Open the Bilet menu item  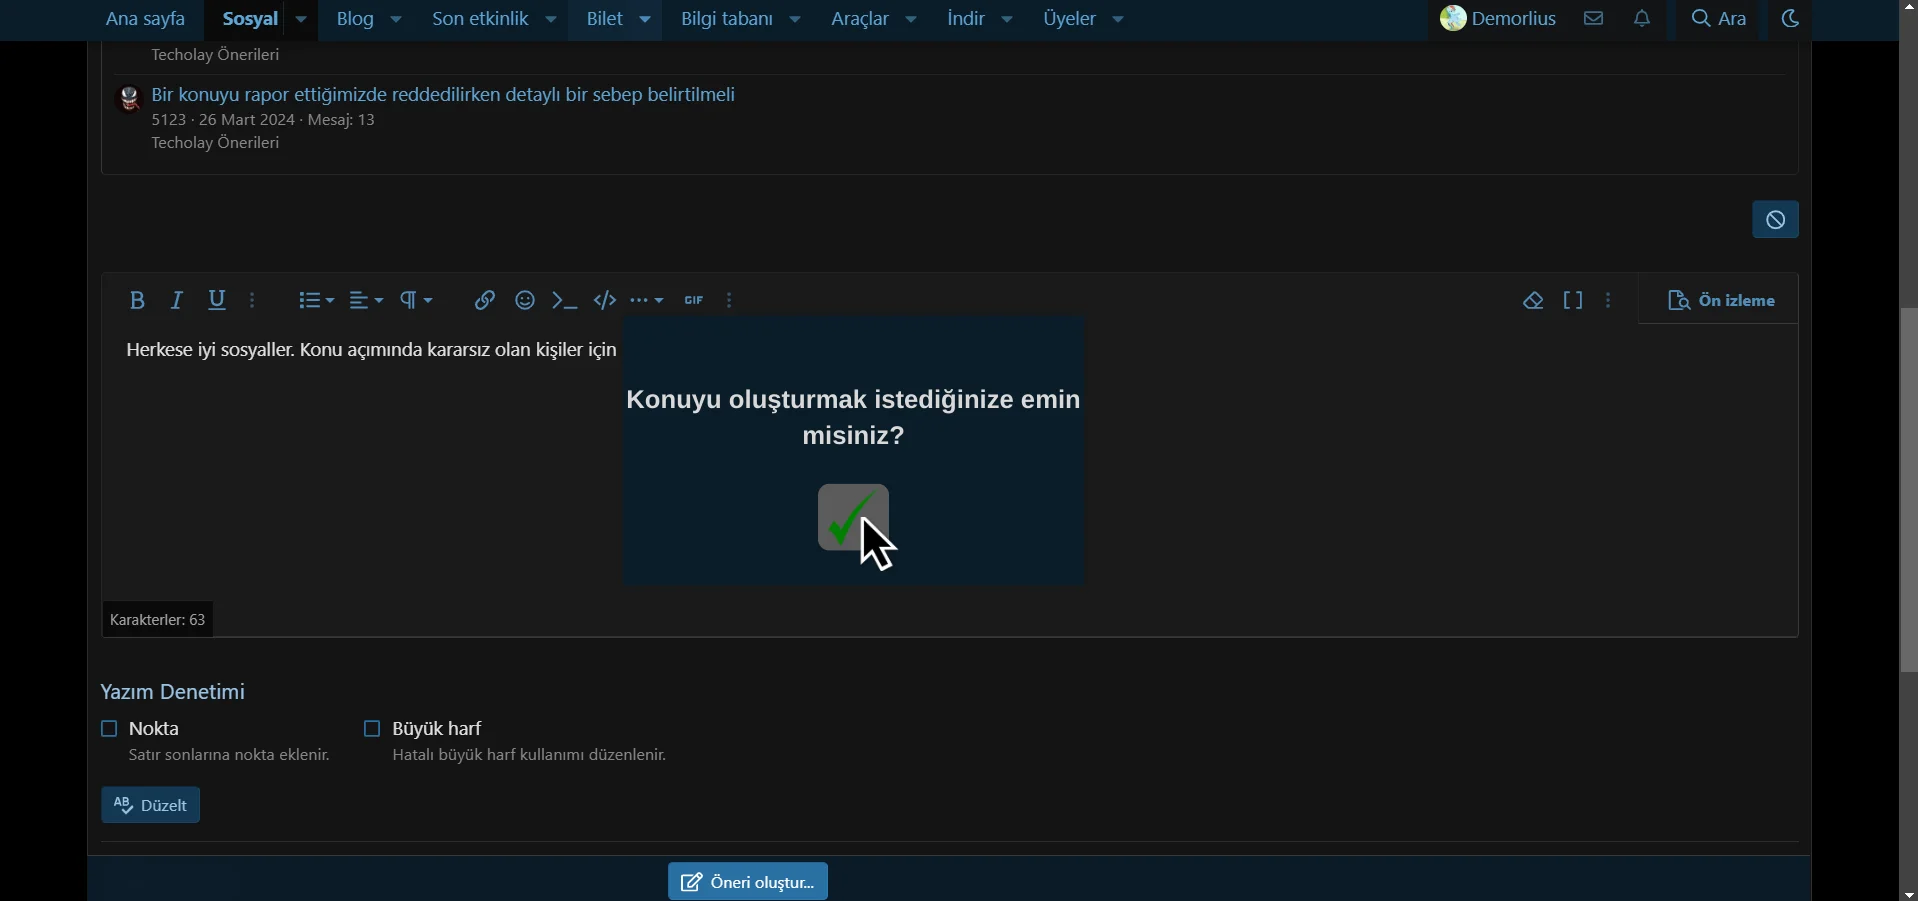[x=606, y=19]
